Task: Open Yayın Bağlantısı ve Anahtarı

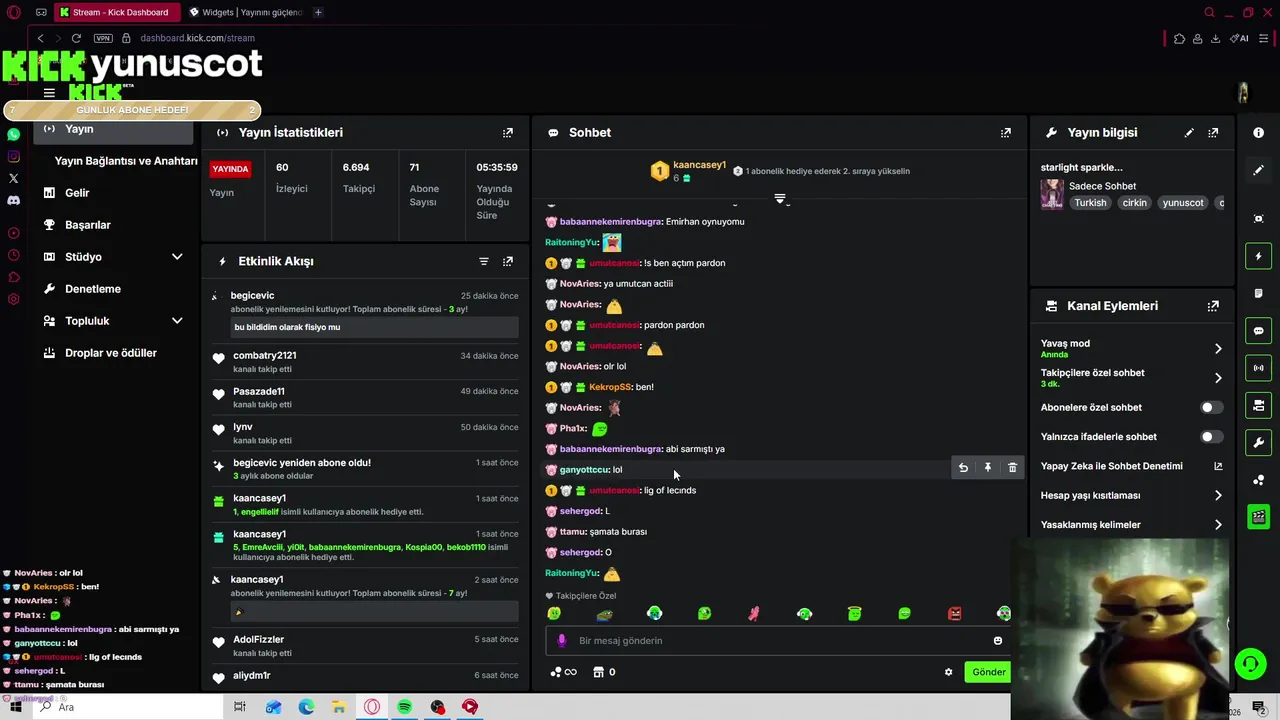Action: click(126, 161)
